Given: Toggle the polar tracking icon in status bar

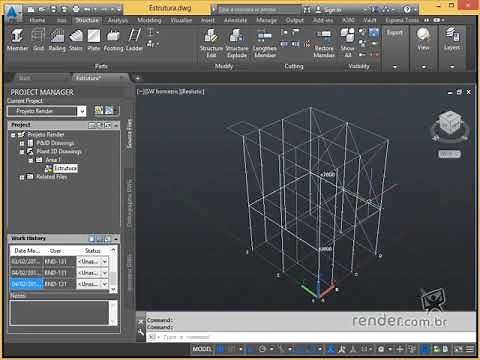Looking at the screenshot, I should (262, 349).
